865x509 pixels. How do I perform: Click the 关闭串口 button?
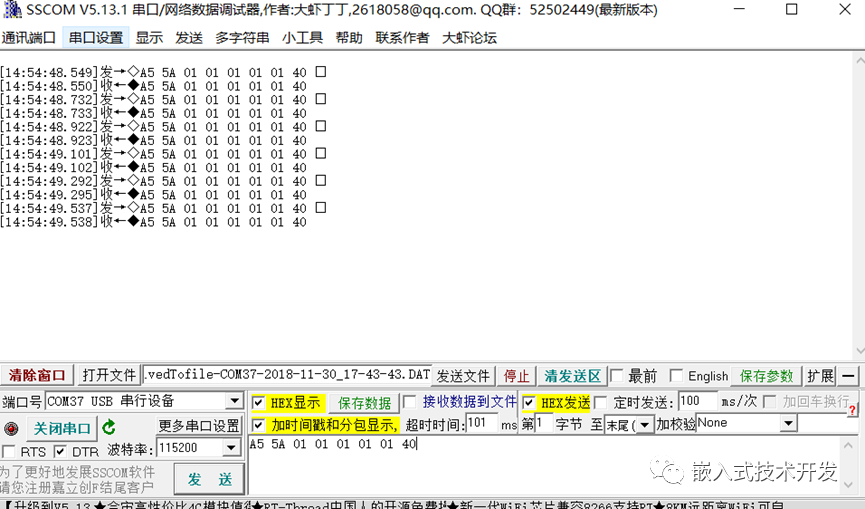(x=62, y=428)
